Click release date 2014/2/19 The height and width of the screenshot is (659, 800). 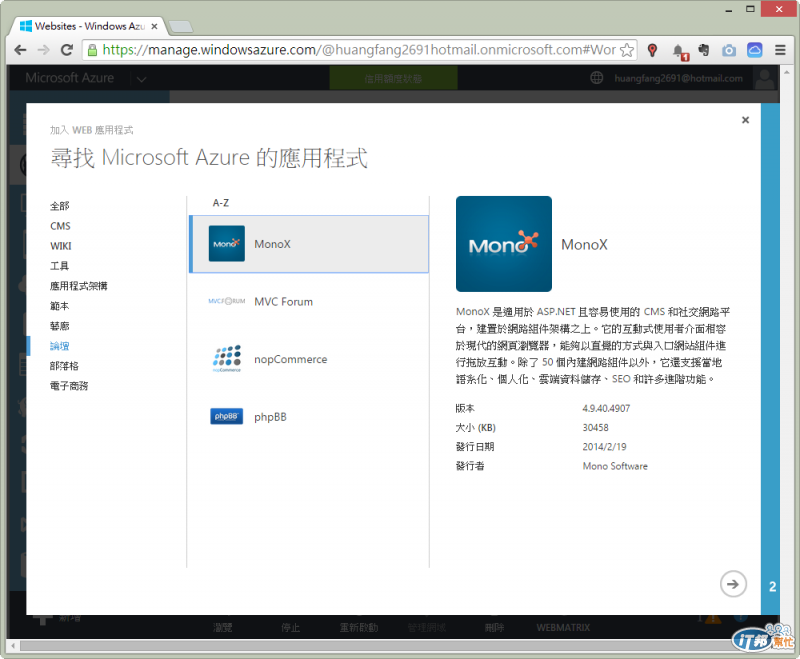[x=604, y=447]
